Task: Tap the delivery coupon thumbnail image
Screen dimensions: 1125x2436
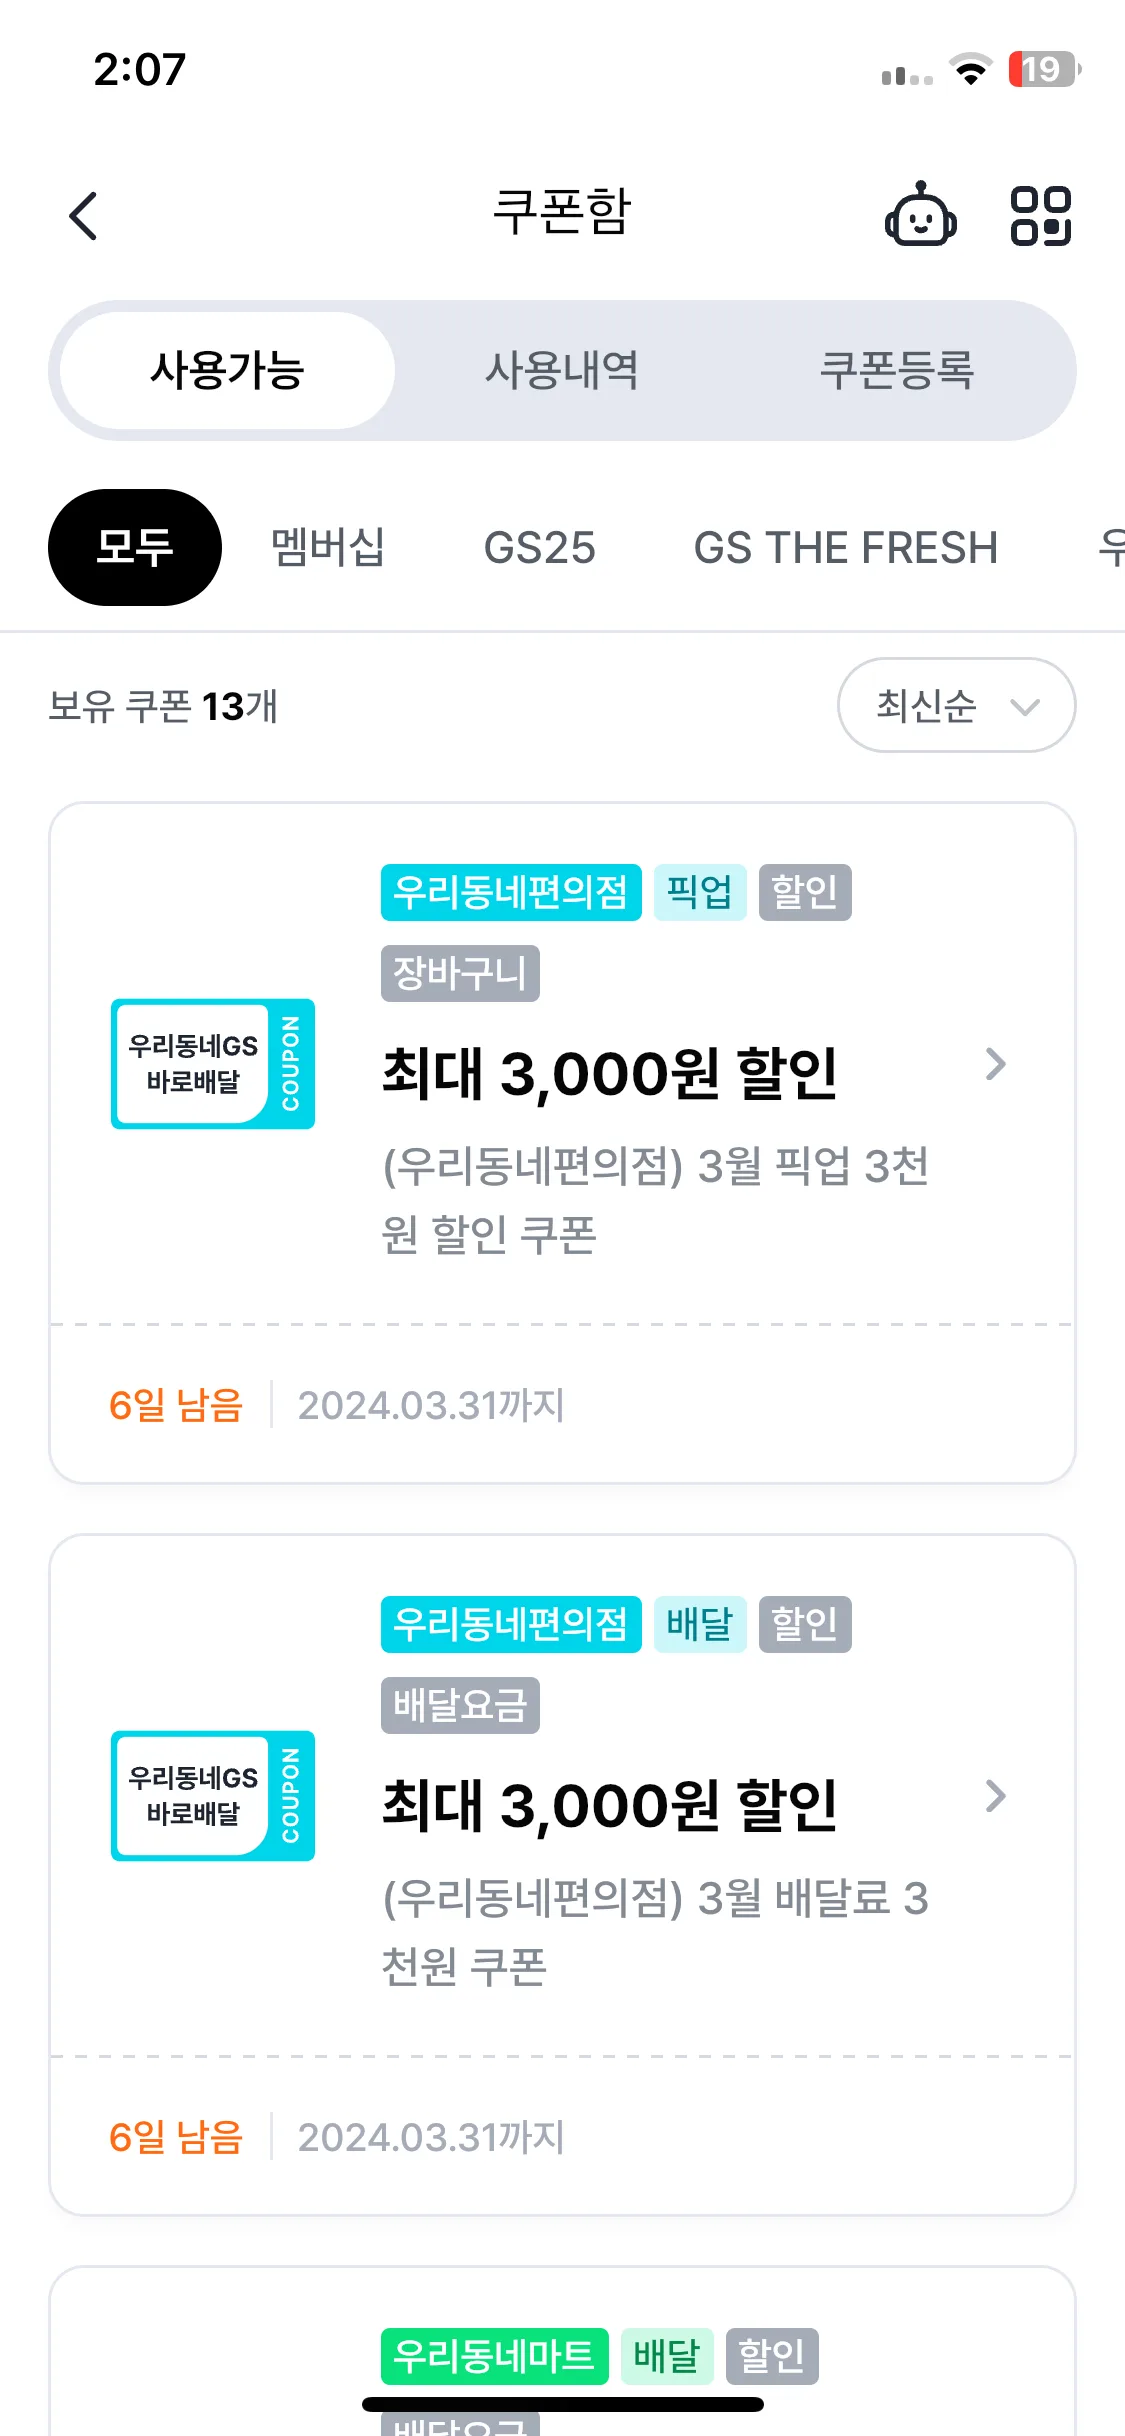Action: tap(213, 1796)
